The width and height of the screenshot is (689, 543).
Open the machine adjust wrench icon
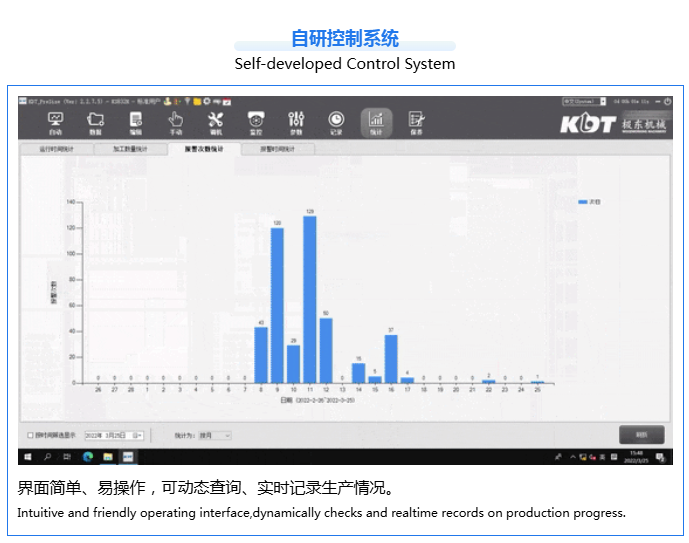(x=215, y=122)
